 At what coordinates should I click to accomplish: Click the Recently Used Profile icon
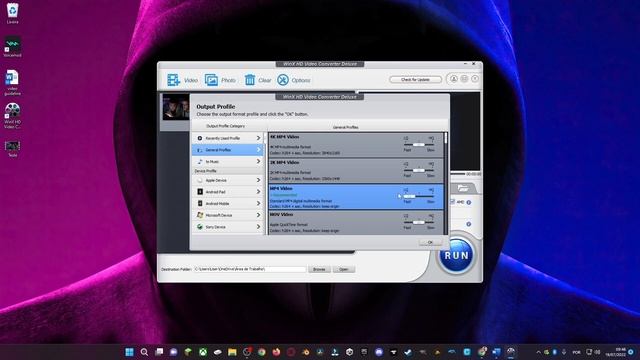click(200, 138)
